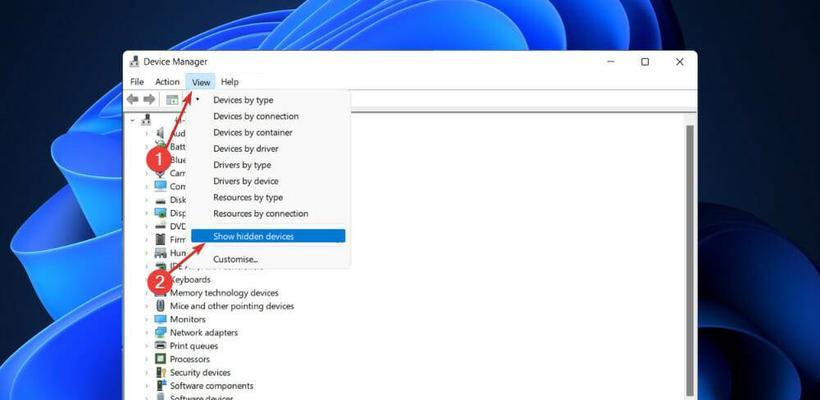
Task: Click the Disk drives category icon
Action: (x=161, y=200)
